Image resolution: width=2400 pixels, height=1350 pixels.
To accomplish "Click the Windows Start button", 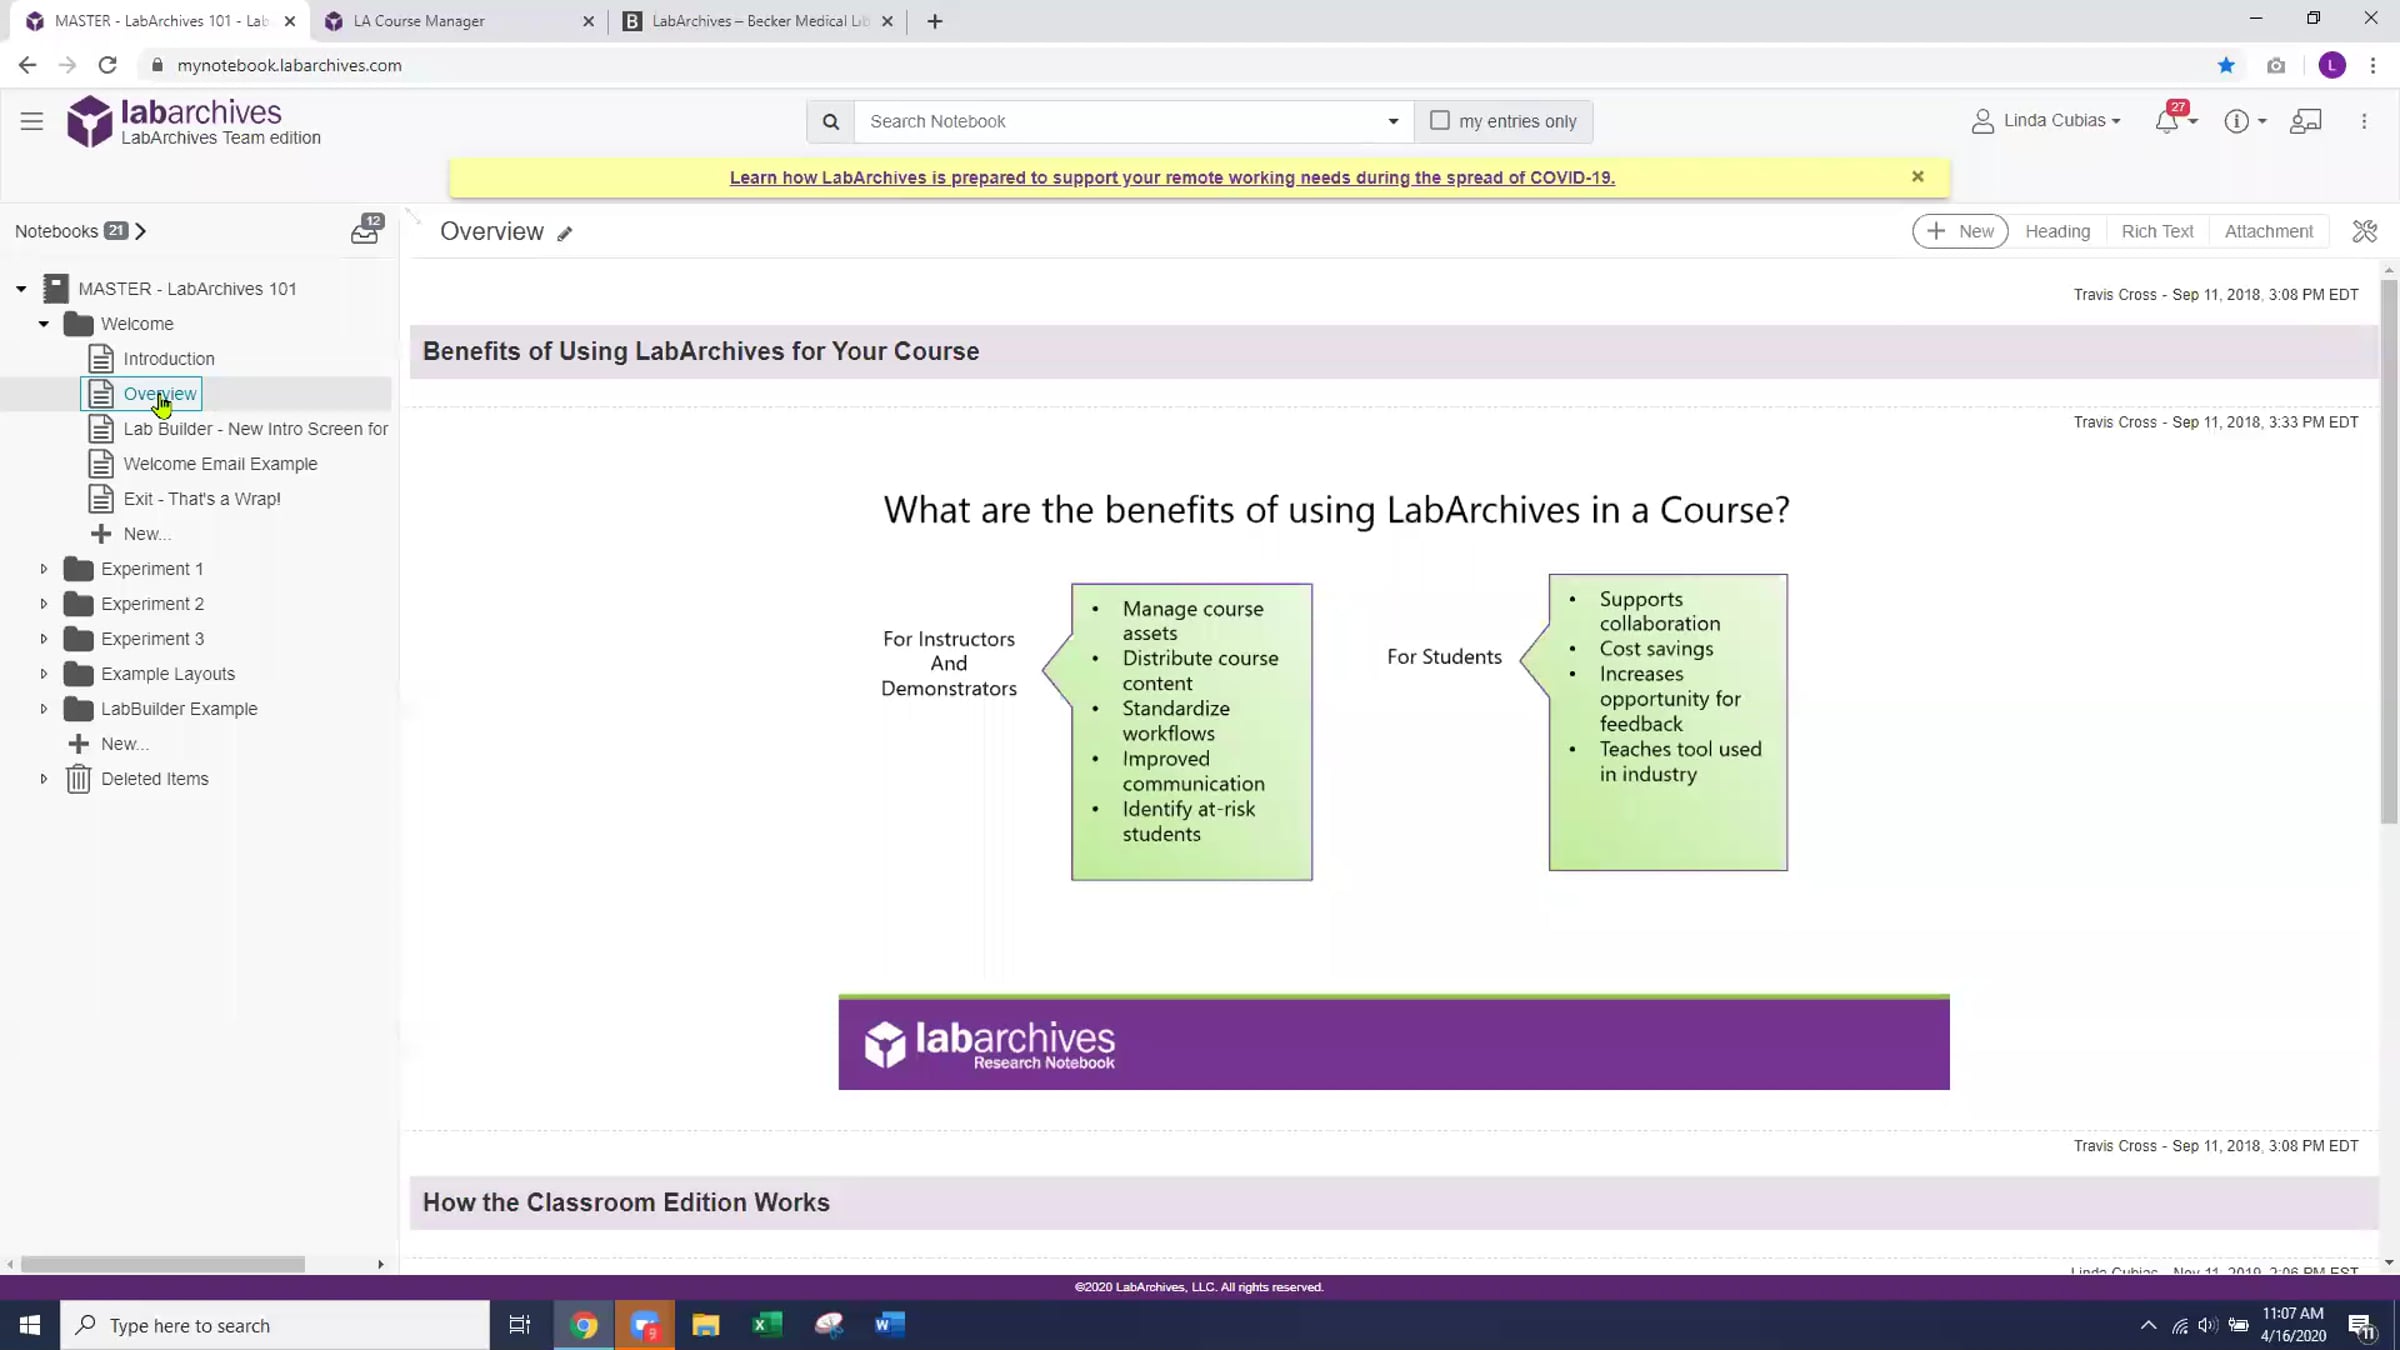I will pos(30,1325).
